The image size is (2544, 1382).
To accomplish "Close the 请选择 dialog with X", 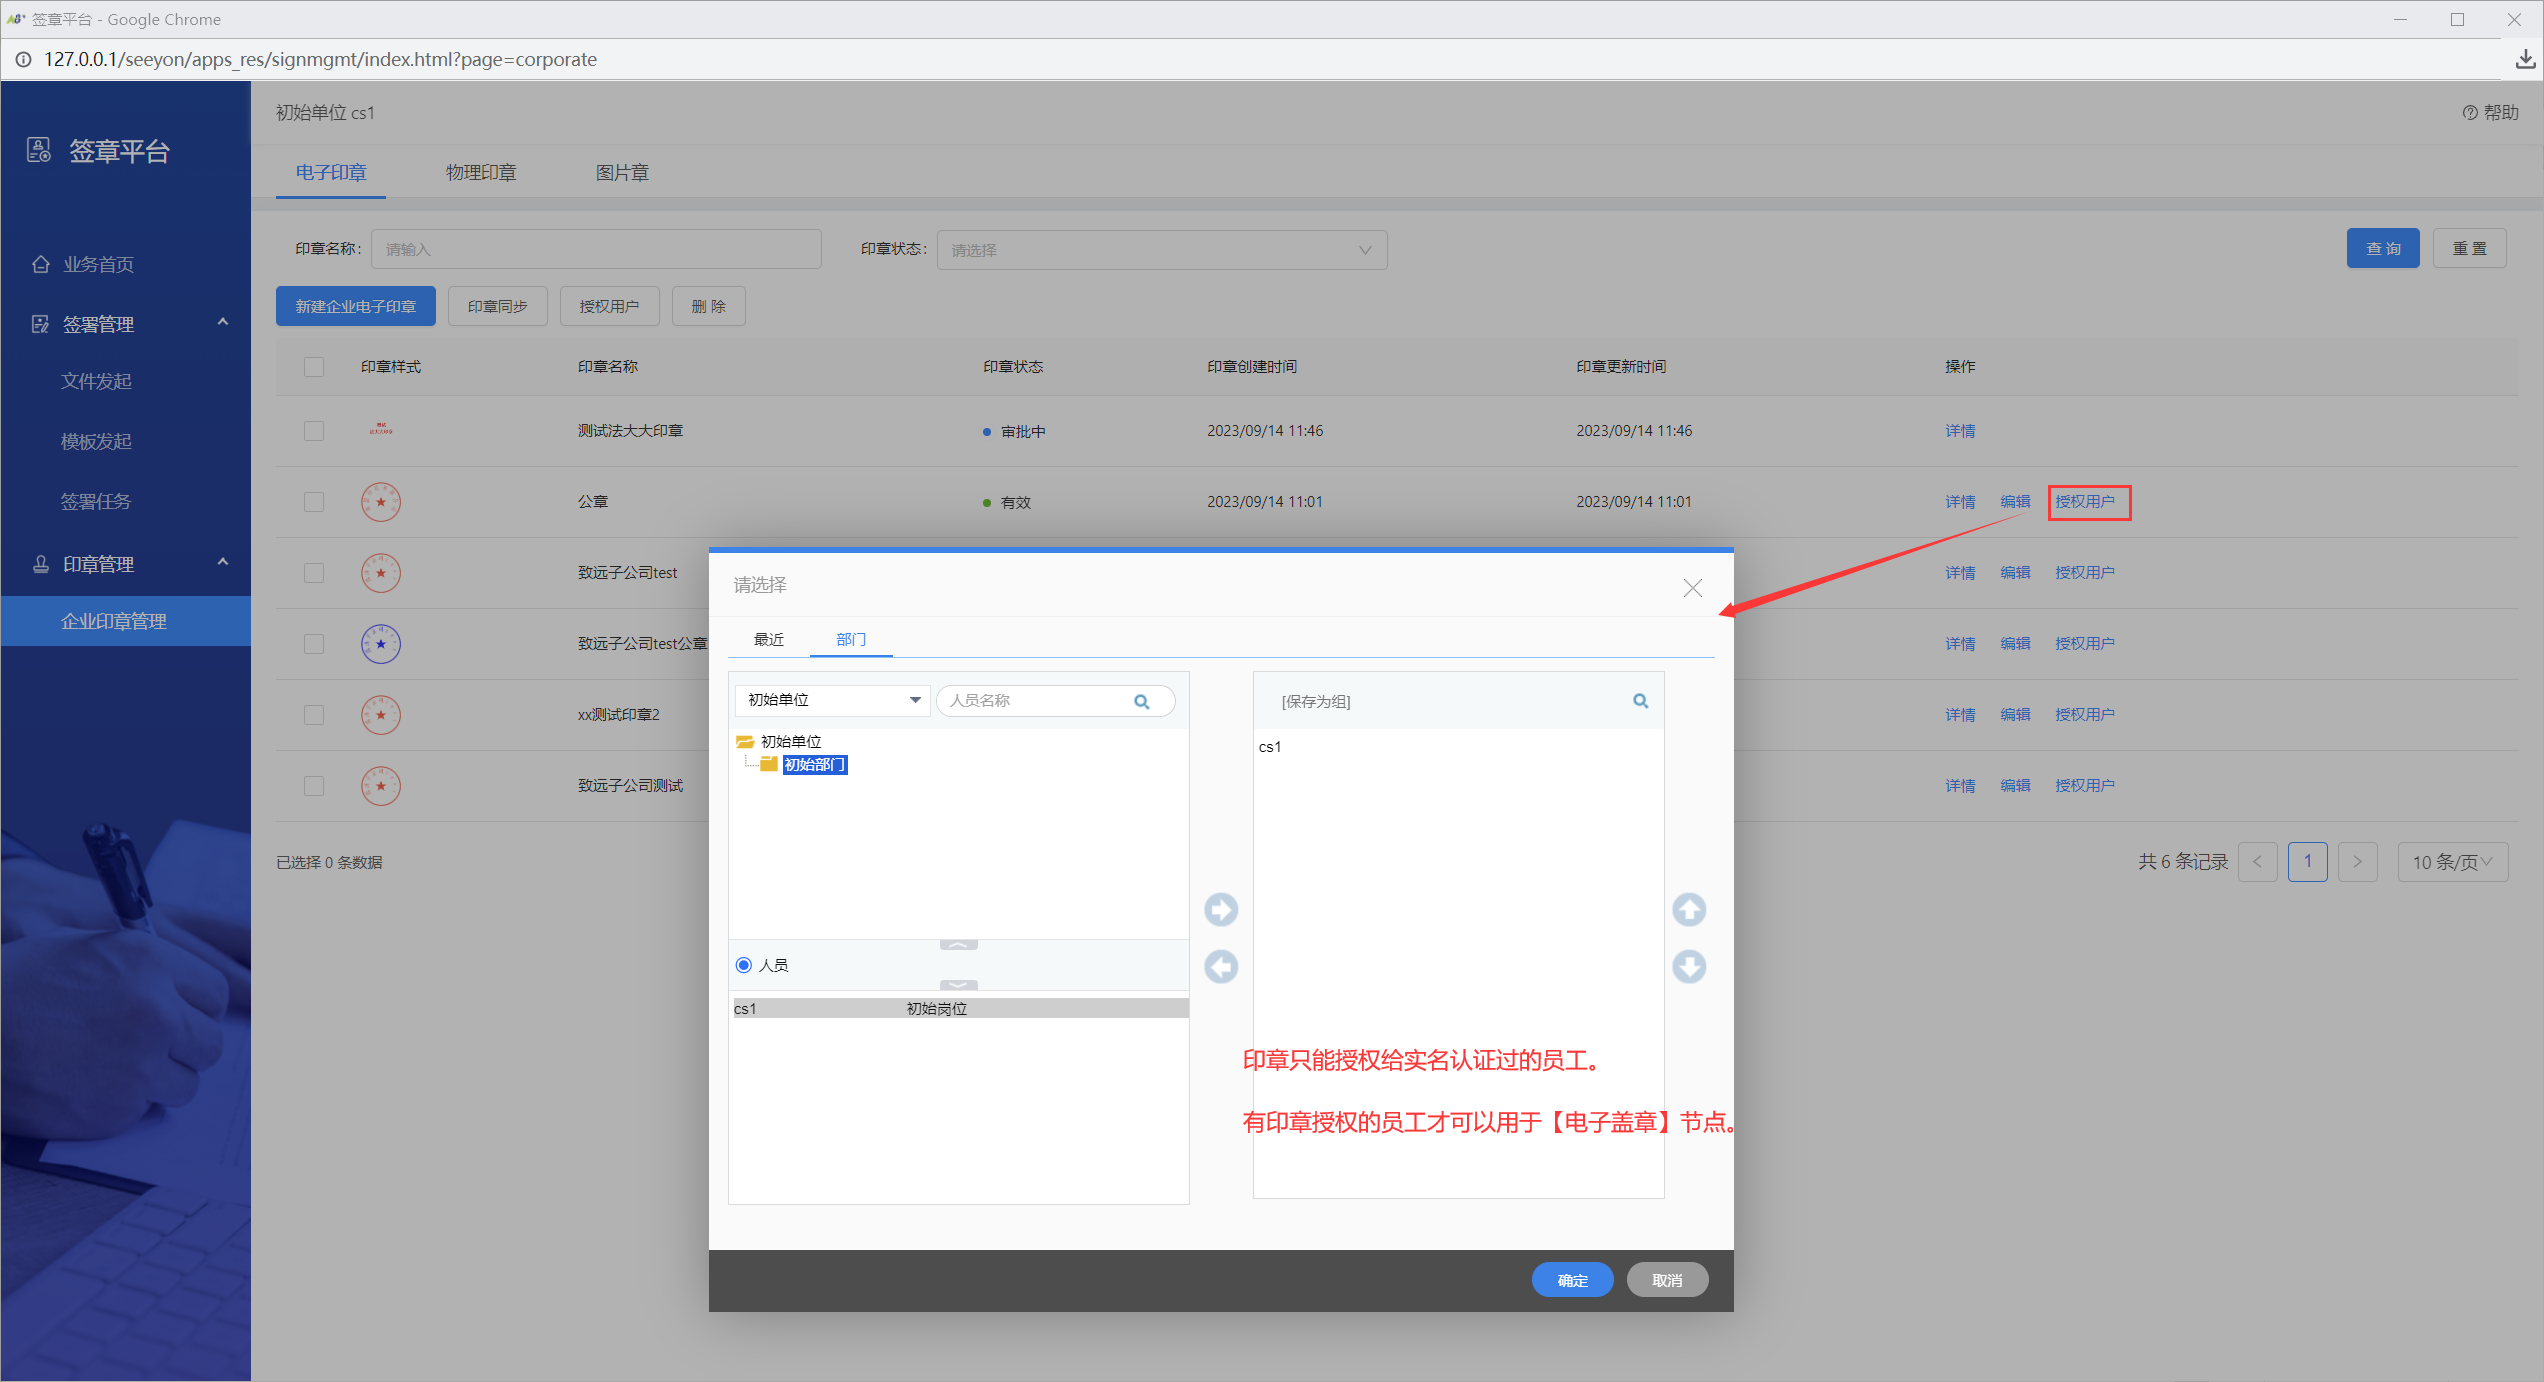I will tap(1692, 588).
